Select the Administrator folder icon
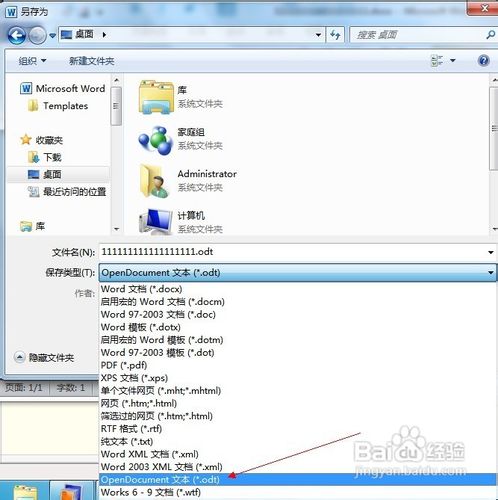The width and height of the screenshot is (498, 500). point(155,181)
